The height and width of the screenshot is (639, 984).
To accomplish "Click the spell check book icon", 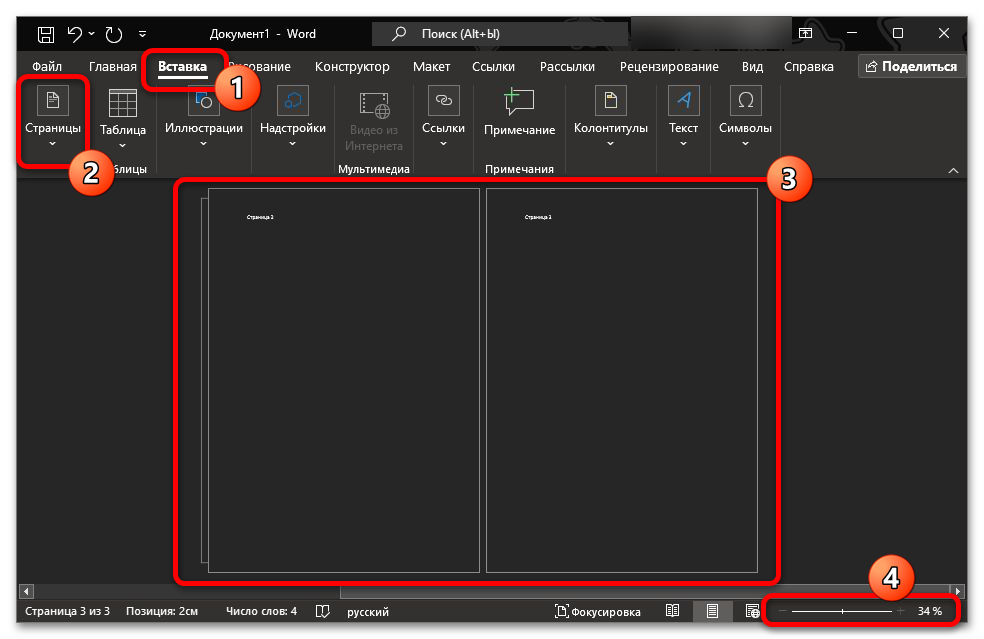I will (323, 611).
